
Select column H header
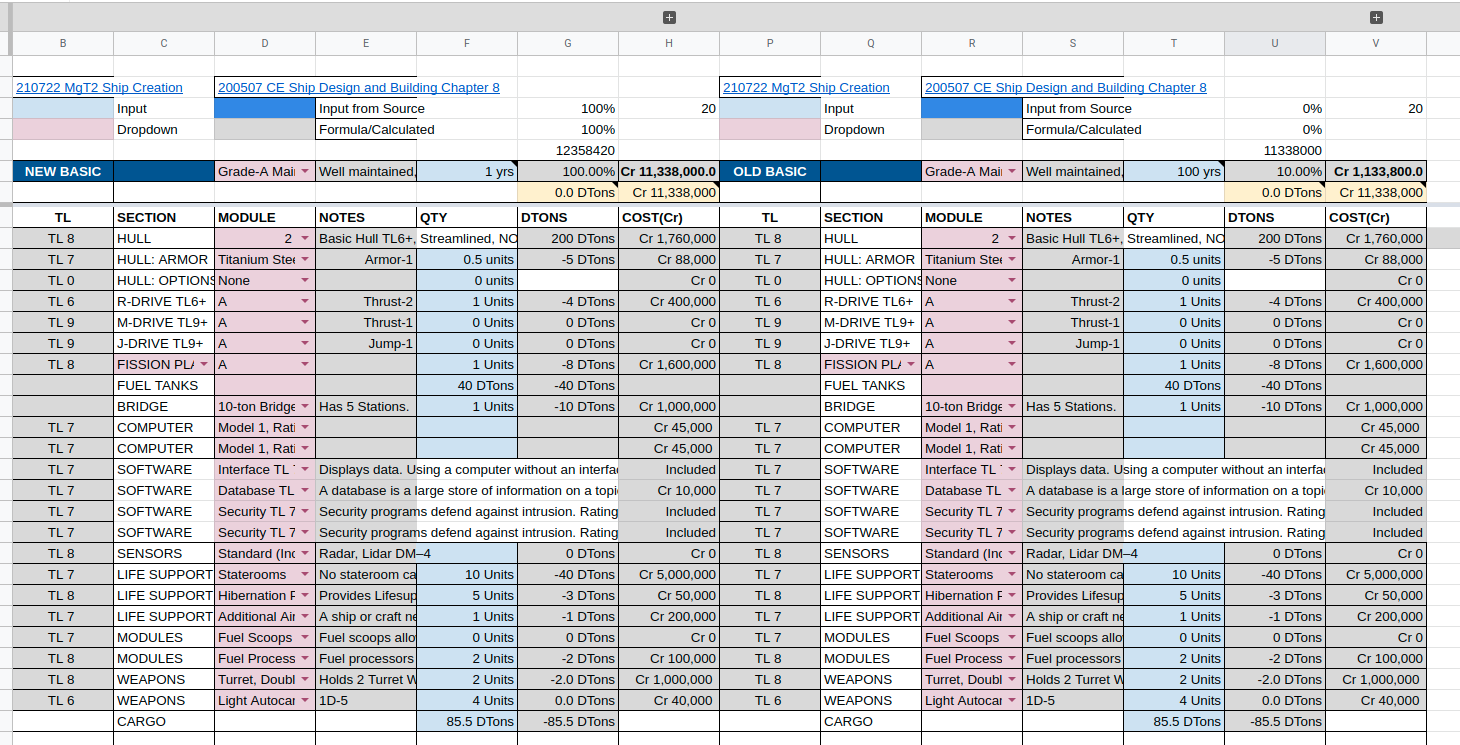click(669, 44)
